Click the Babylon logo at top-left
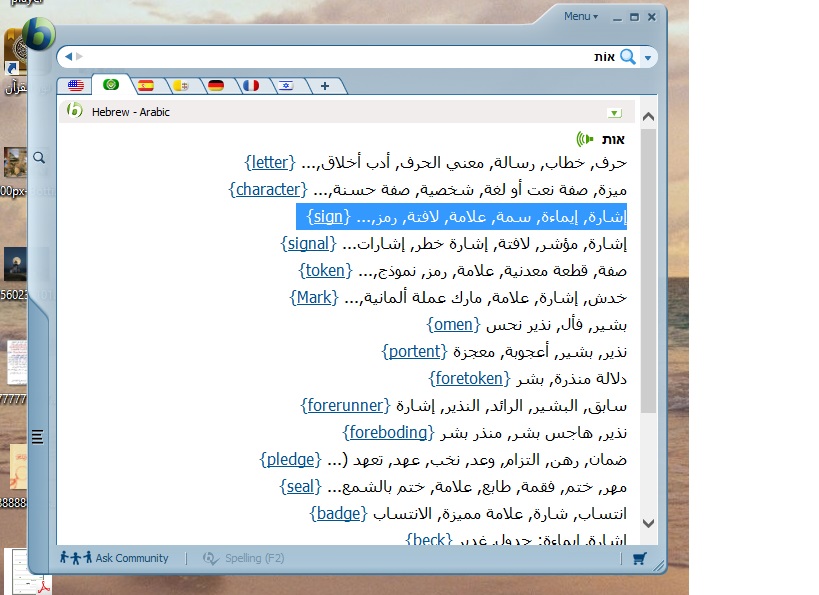The width and height of the screenshot is (819, 595). click(x=40, y=32)
